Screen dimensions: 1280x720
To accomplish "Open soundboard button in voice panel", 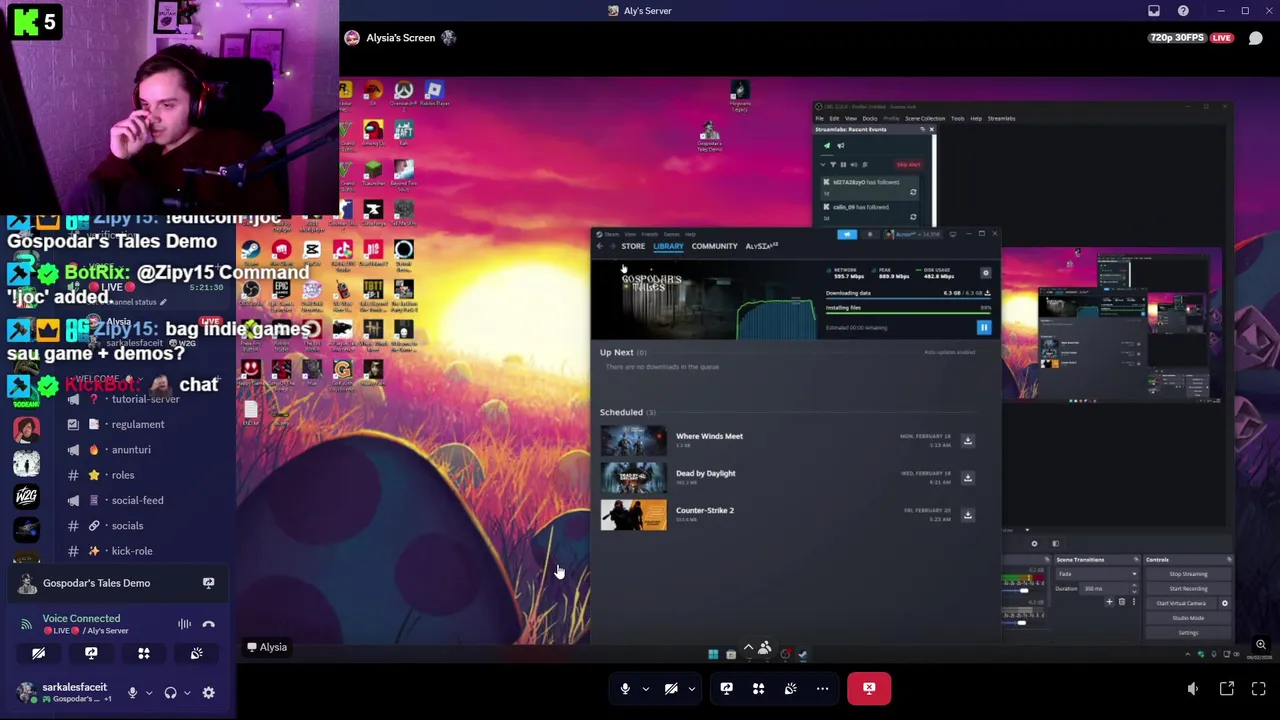I will click(196, 653).
